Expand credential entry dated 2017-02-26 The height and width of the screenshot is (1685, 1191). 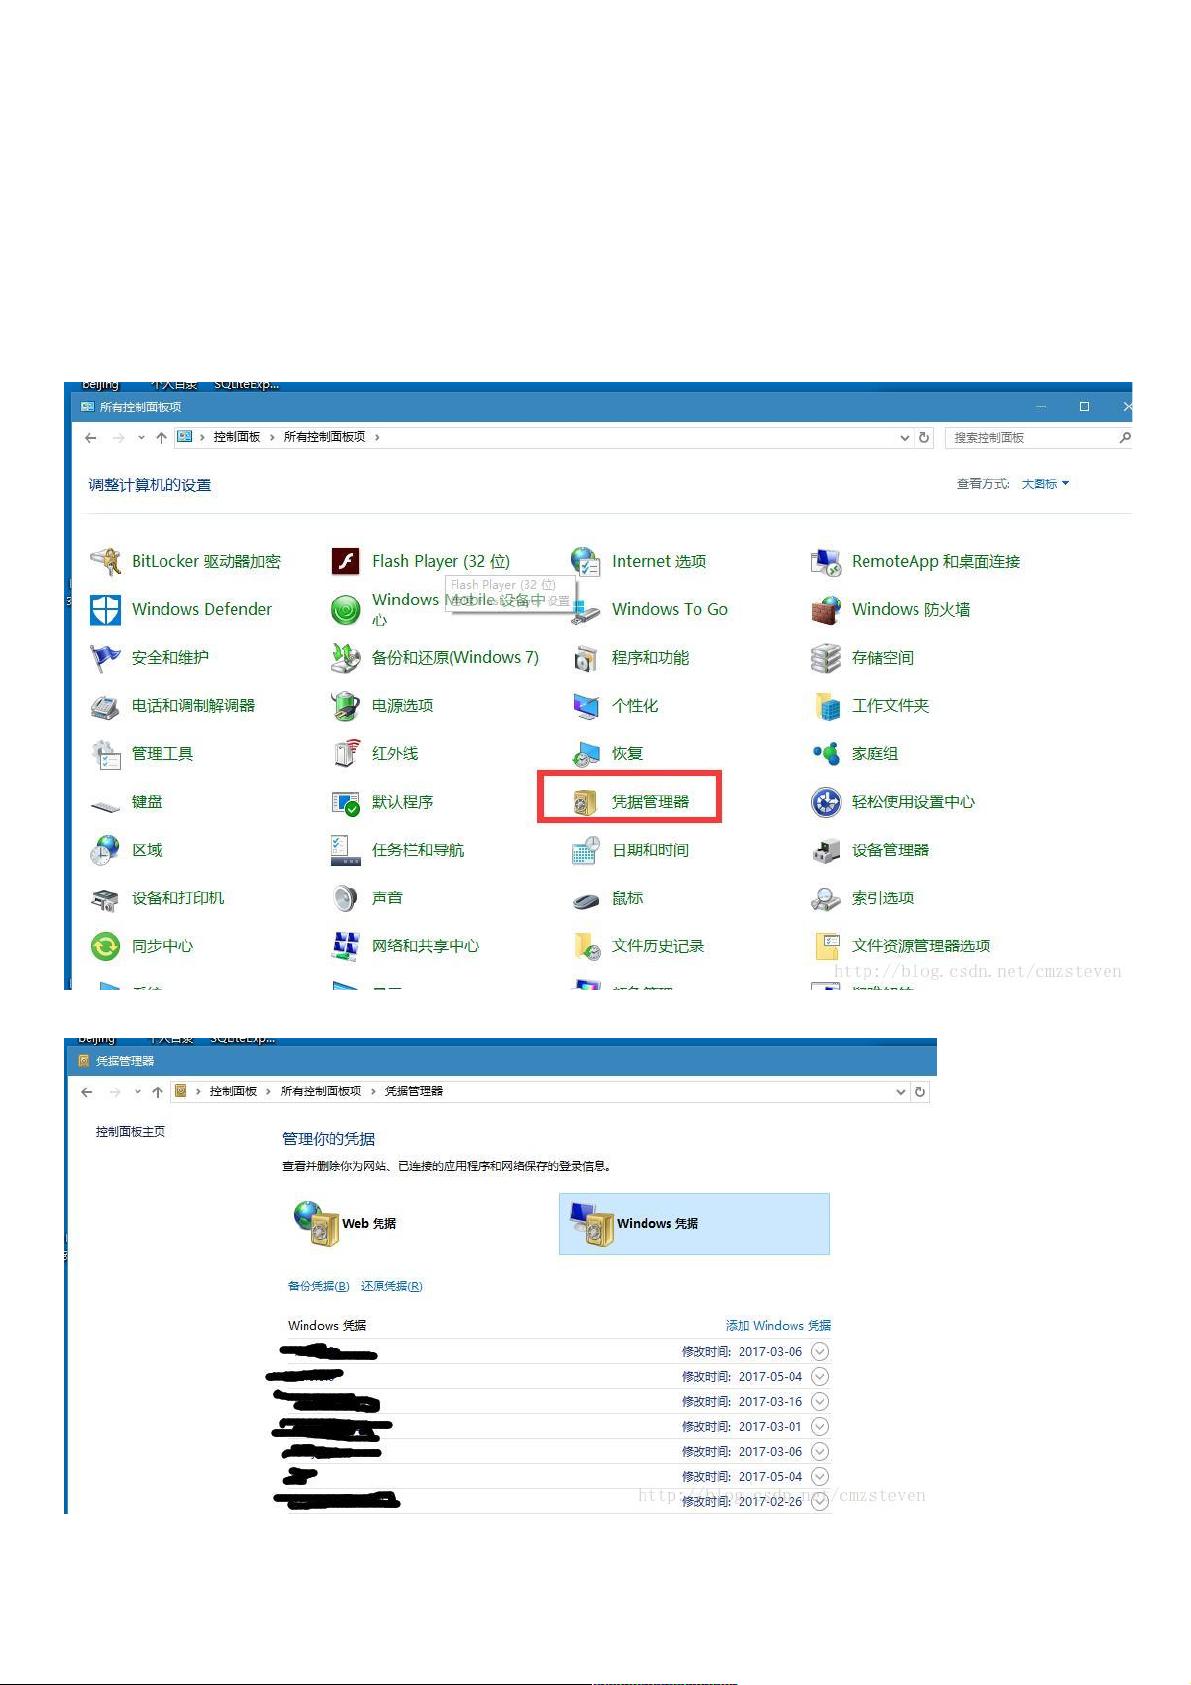(820, 1501)
